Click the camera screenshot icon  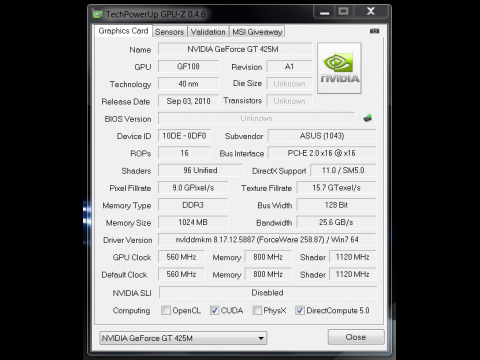point(374,31)
